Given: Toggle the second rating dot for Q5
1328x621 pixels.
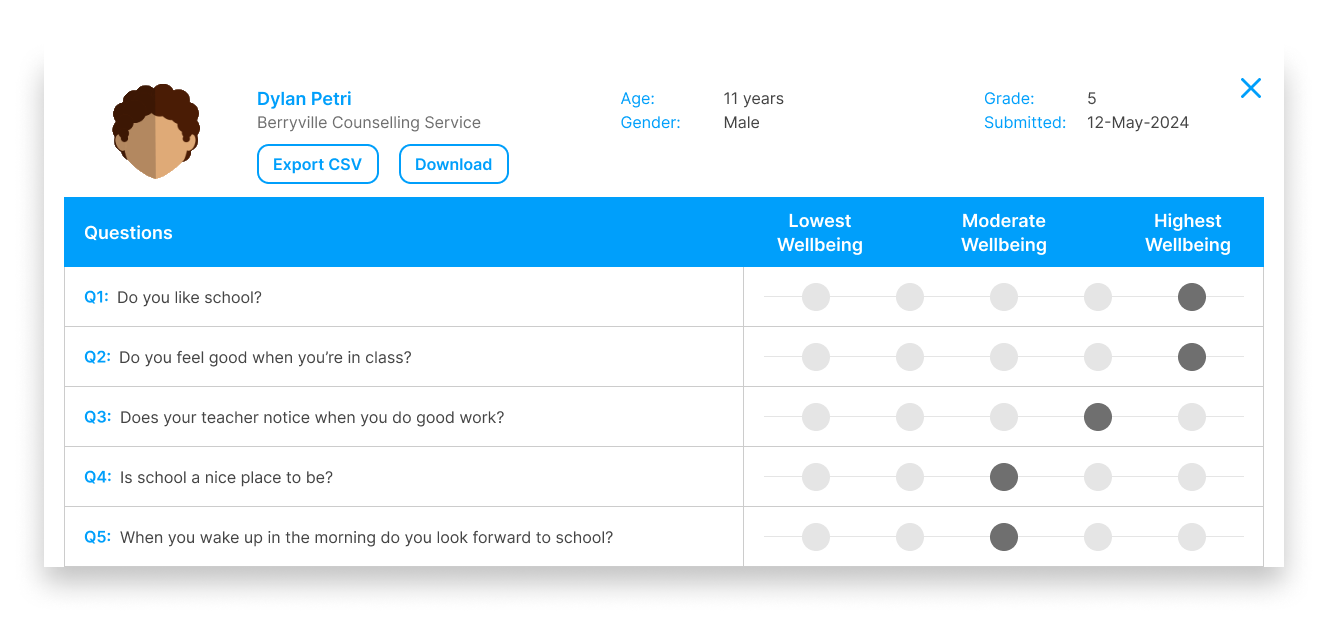Looking at the screenshot, I should pos(909,537).
